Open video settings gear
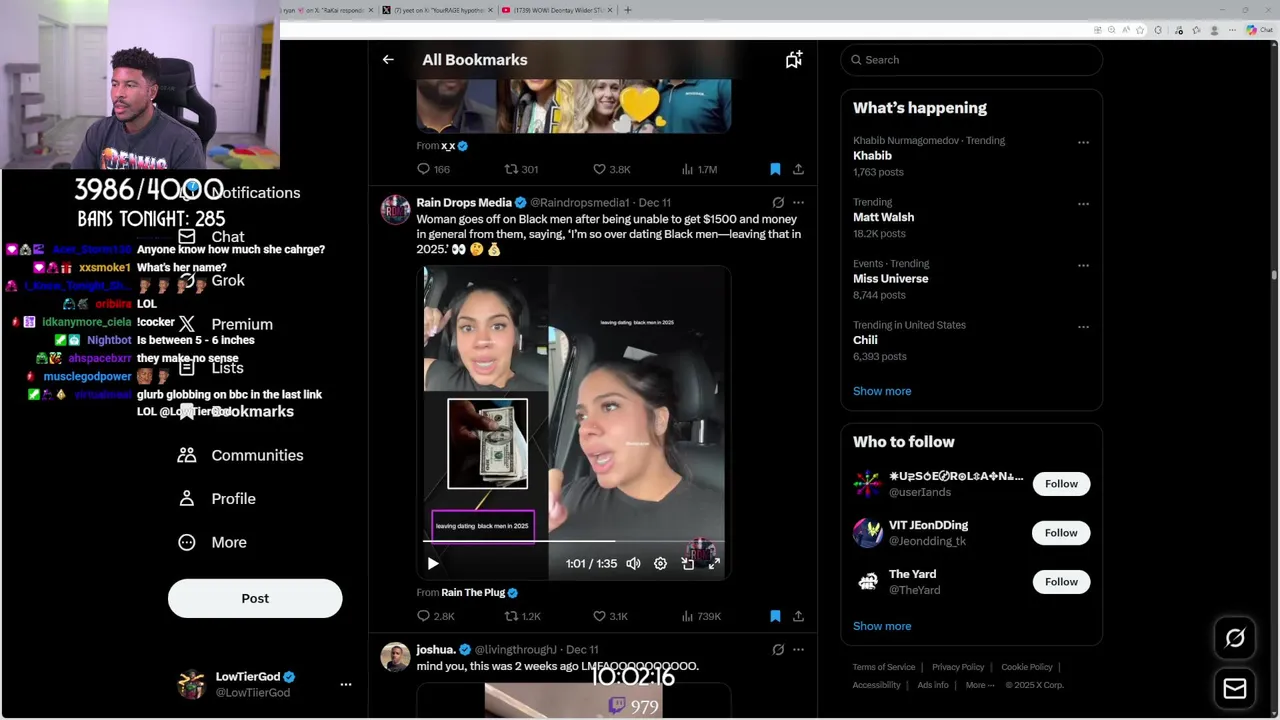Screen dimensions: 1280x720 click(x=660, y=564)
